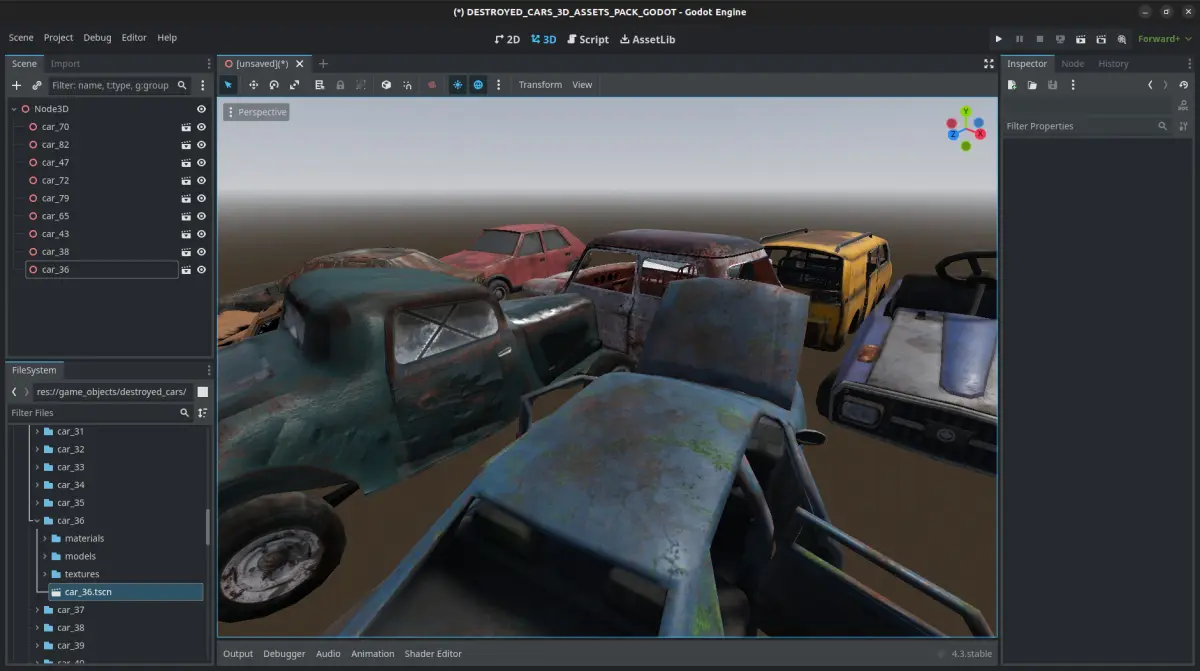Toggle visibility of car_79
The height and width of the screenshot is (671, 1200).
(x=202, y=198)
